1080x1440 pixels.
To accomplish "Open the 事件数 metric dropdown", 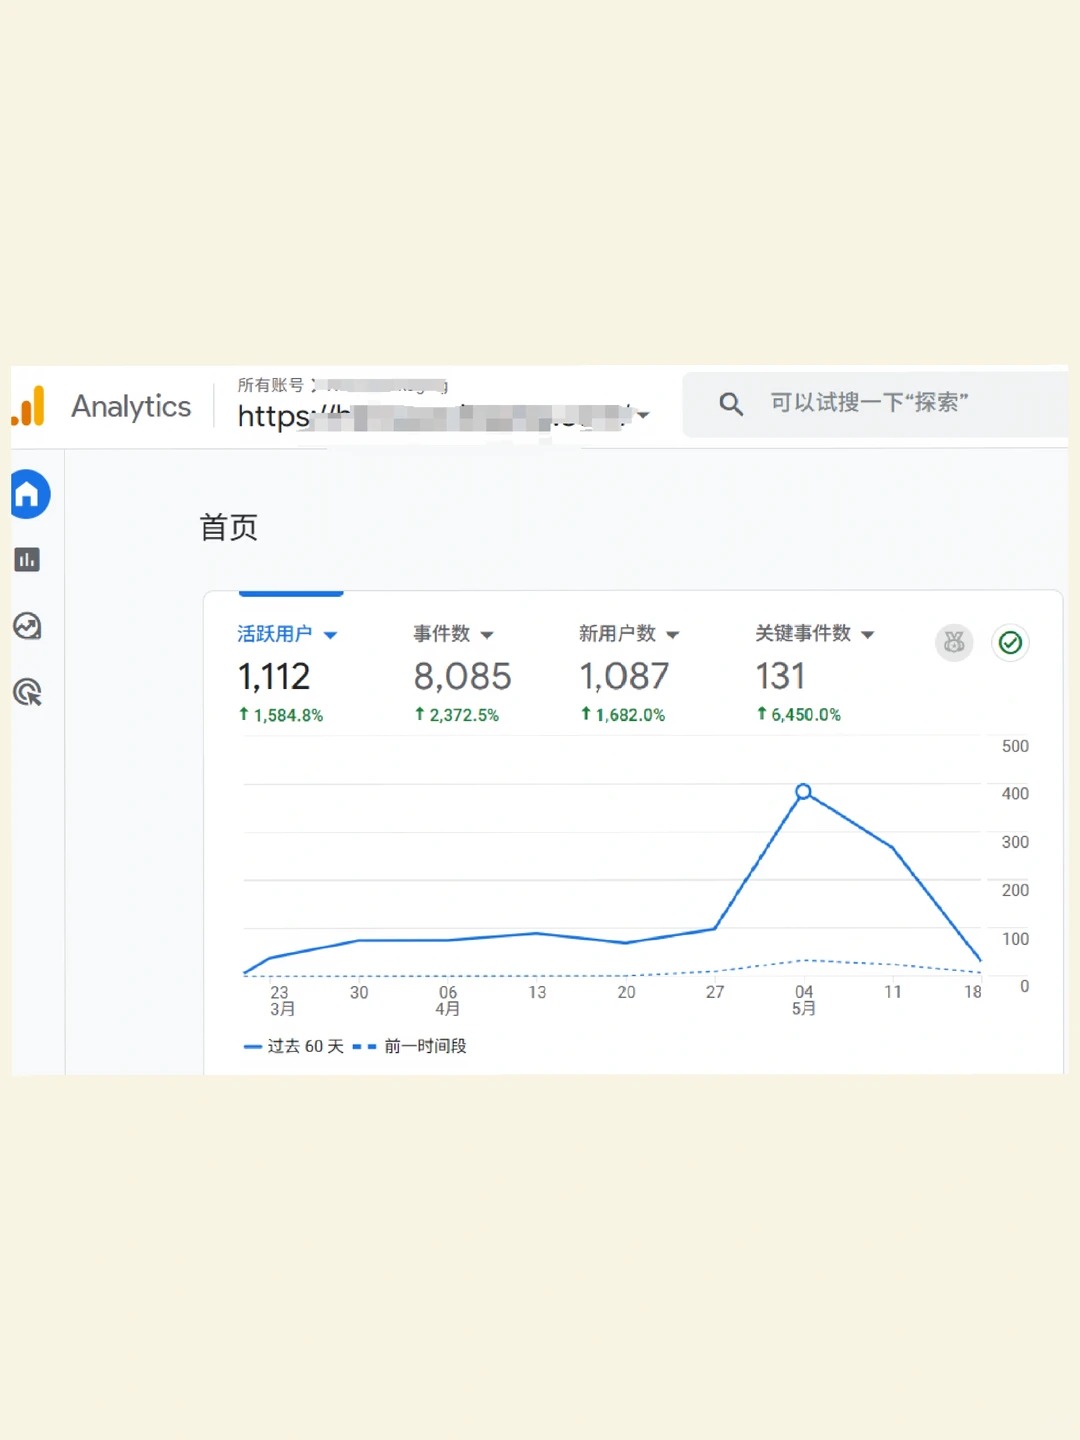I will click(487, 635).
